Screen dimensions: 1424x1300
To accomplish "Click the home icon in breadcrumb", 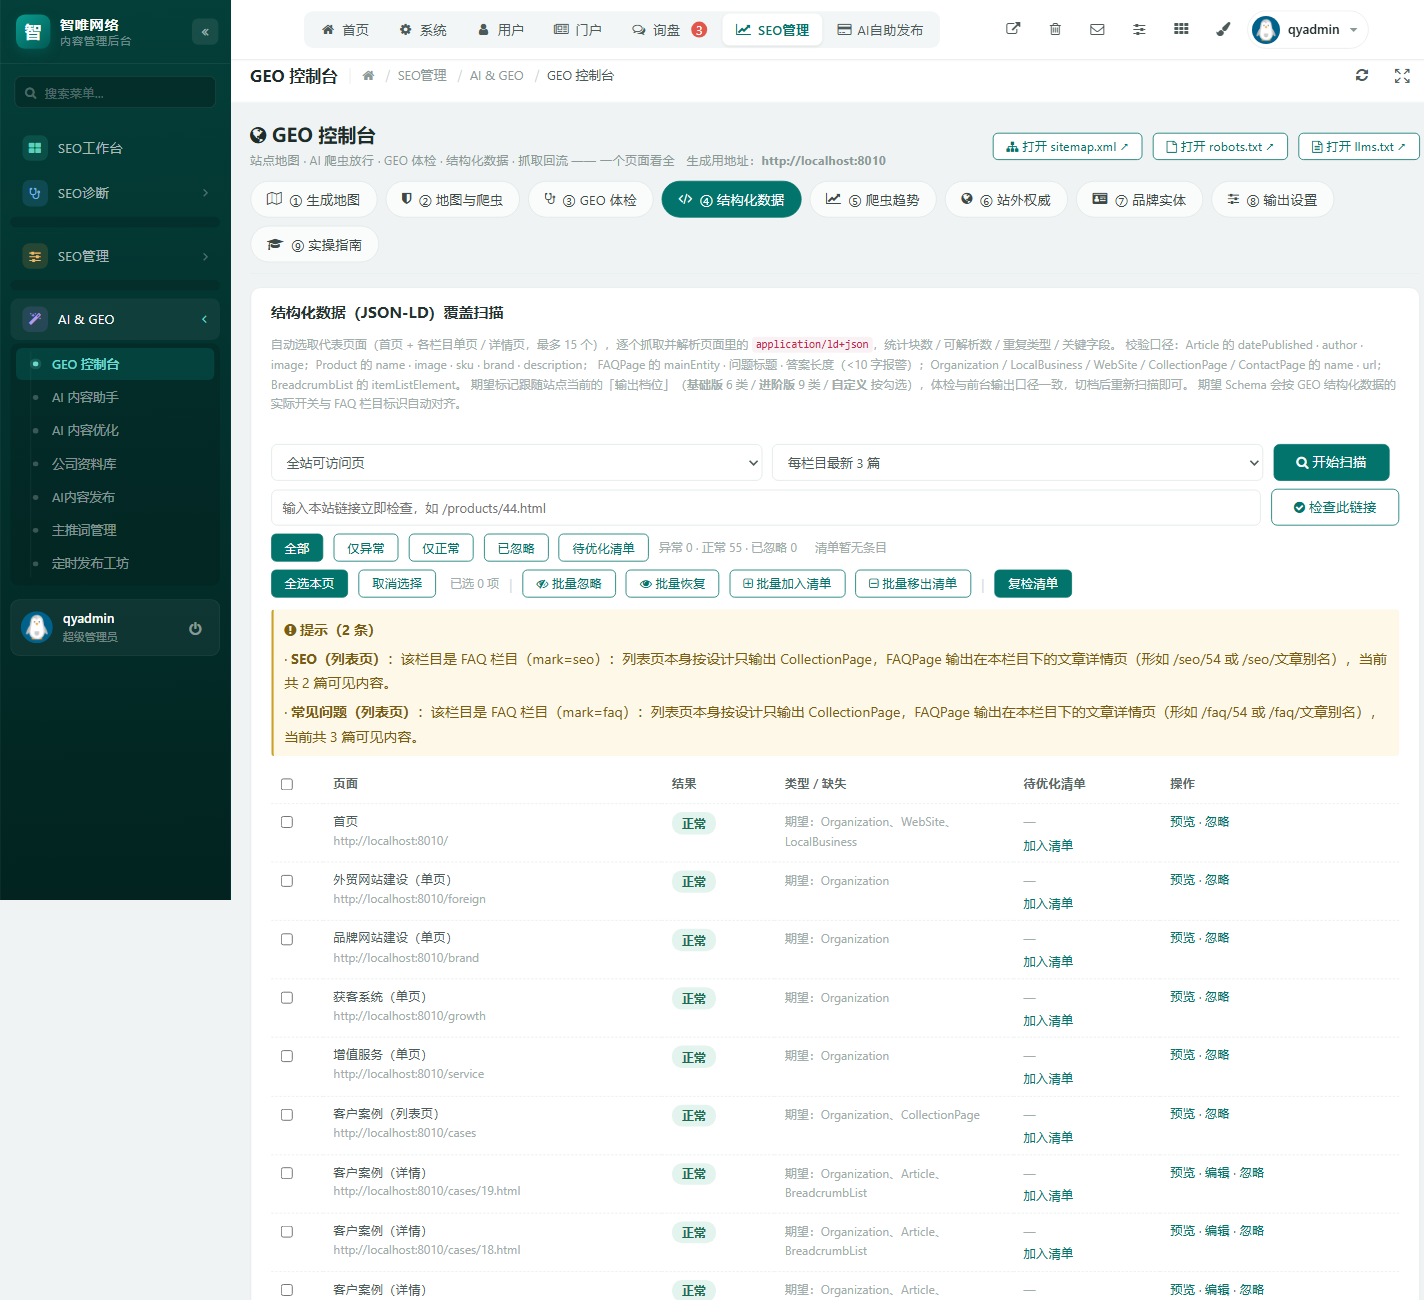I will pos(368,75).
